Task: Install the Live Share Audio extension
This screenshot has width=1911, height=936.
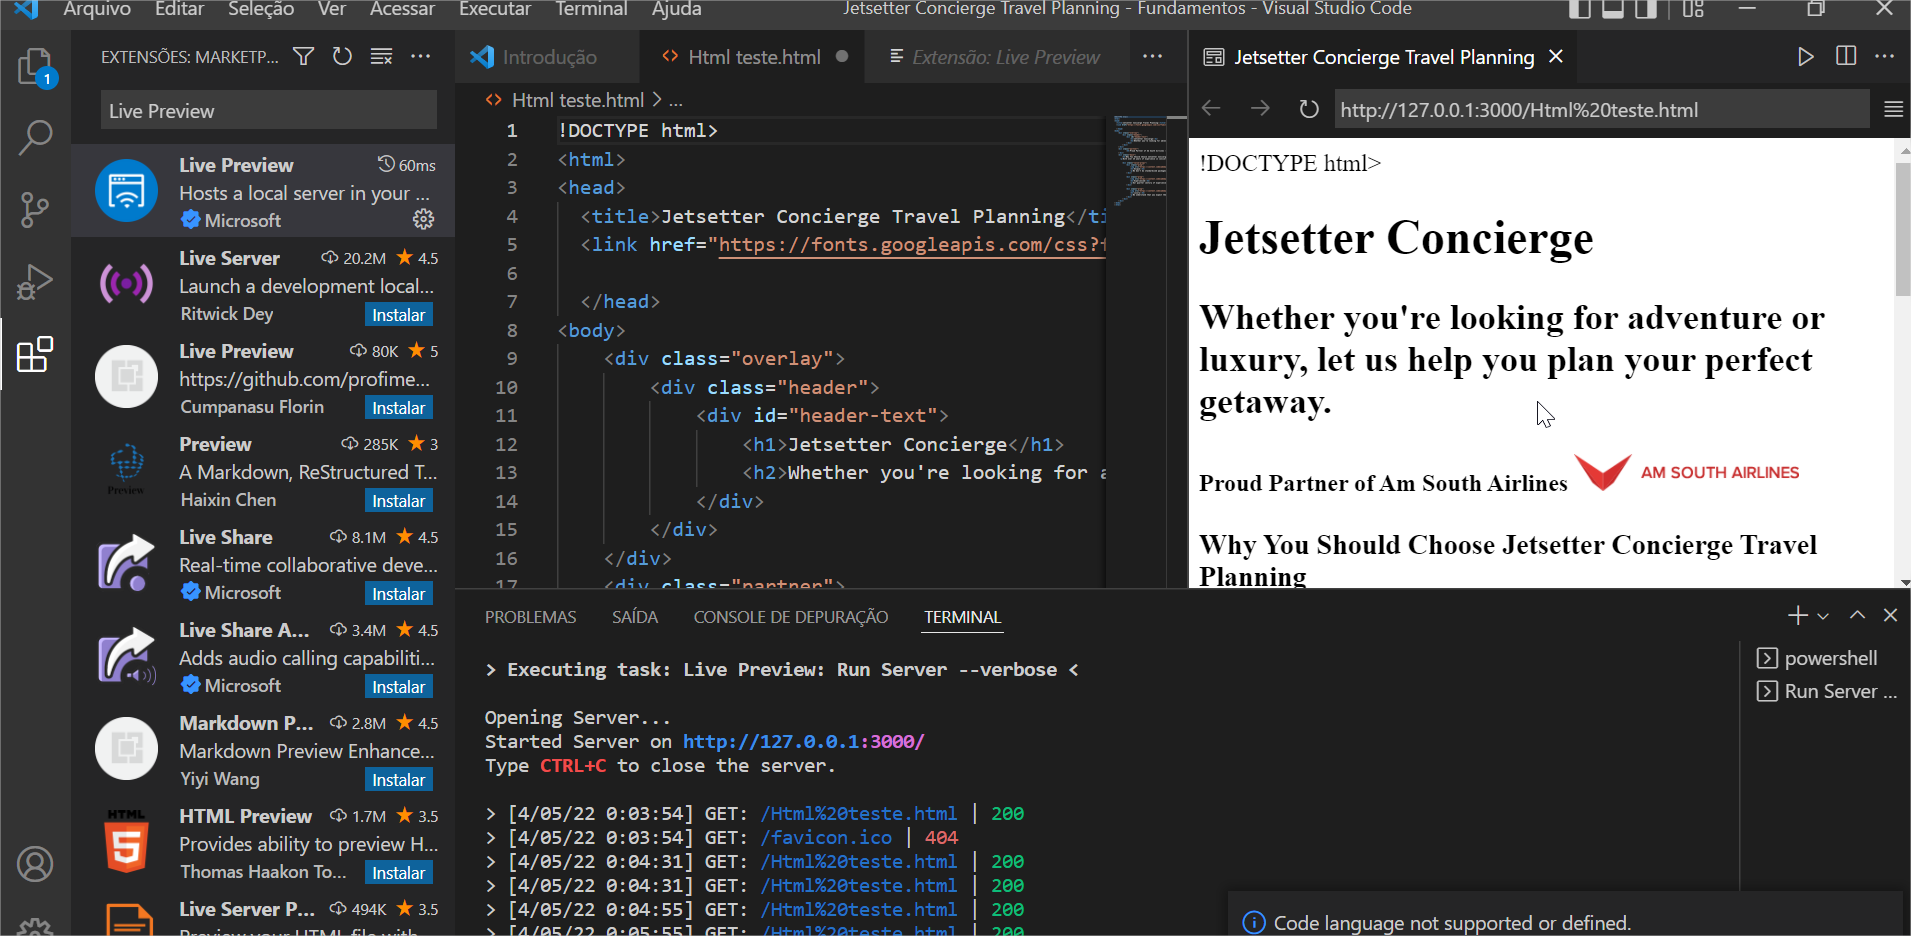Action: (x=399, y=687)
